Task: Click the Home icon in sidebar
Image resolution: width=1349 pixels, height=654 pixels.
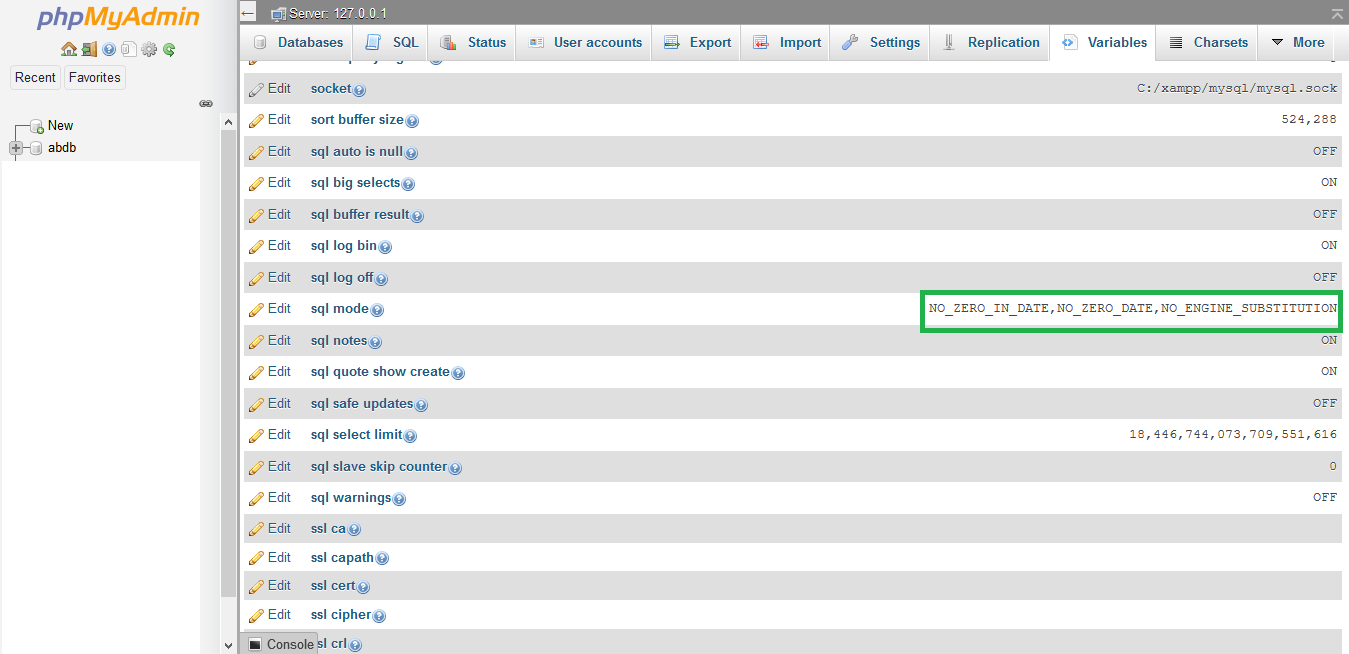Action: point(68,49)
